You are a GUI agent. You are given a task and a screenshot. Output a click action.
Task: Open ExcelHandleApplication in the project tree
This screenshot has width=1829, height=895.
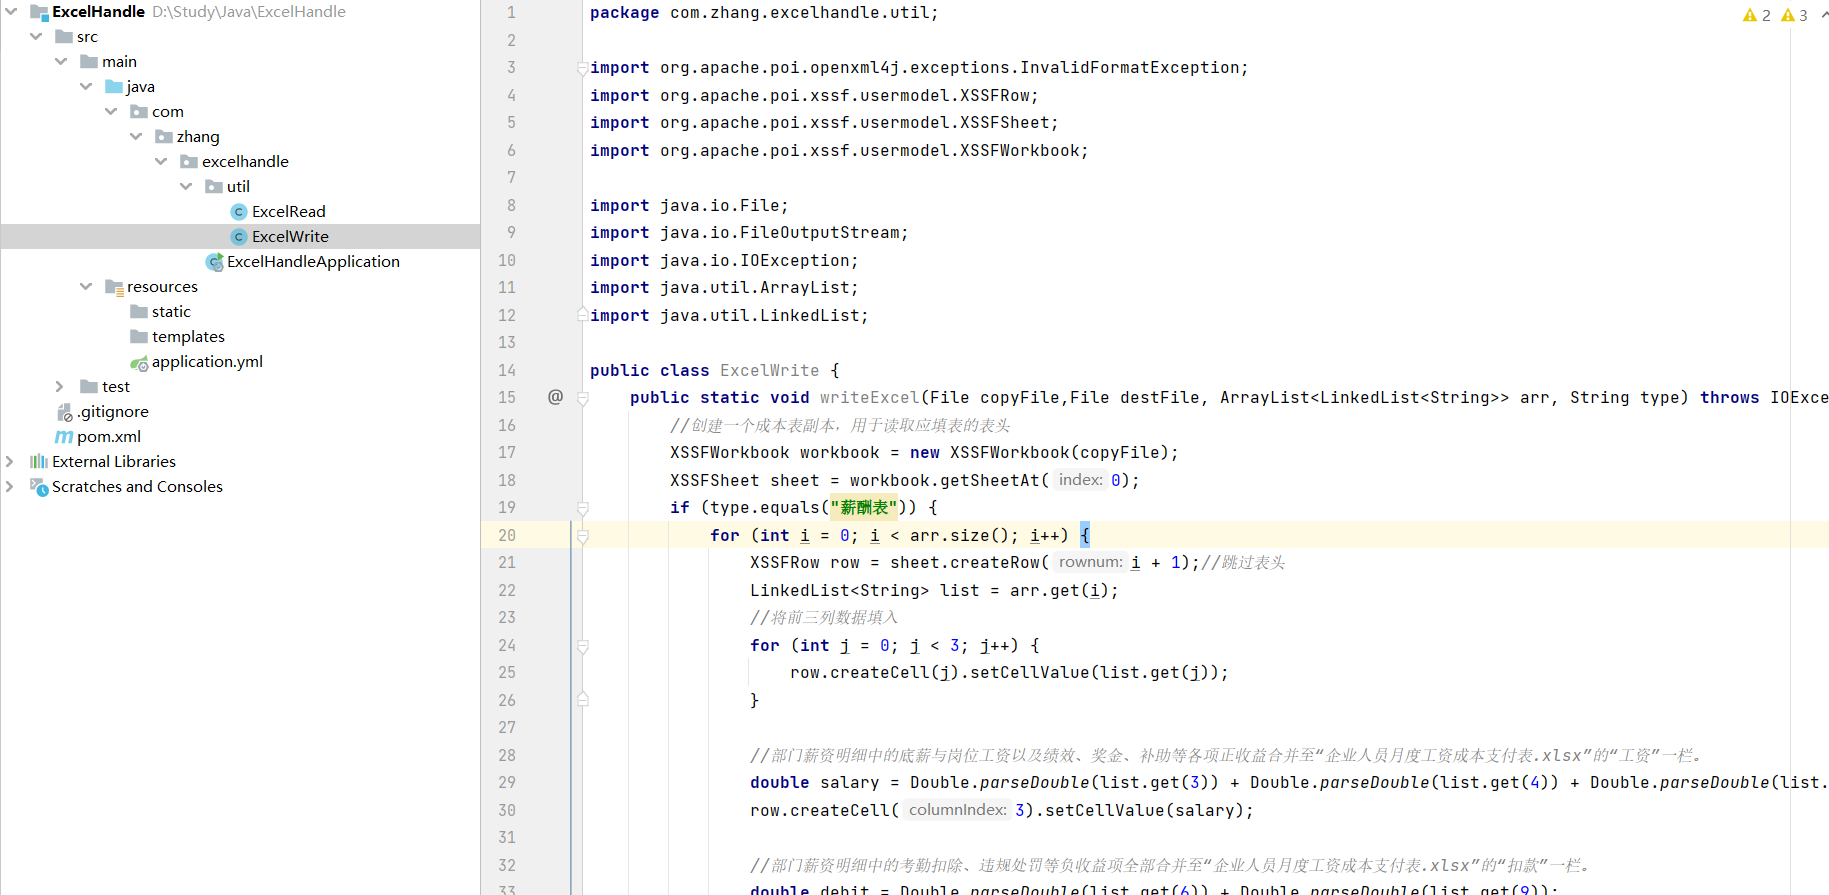[313, 262]
